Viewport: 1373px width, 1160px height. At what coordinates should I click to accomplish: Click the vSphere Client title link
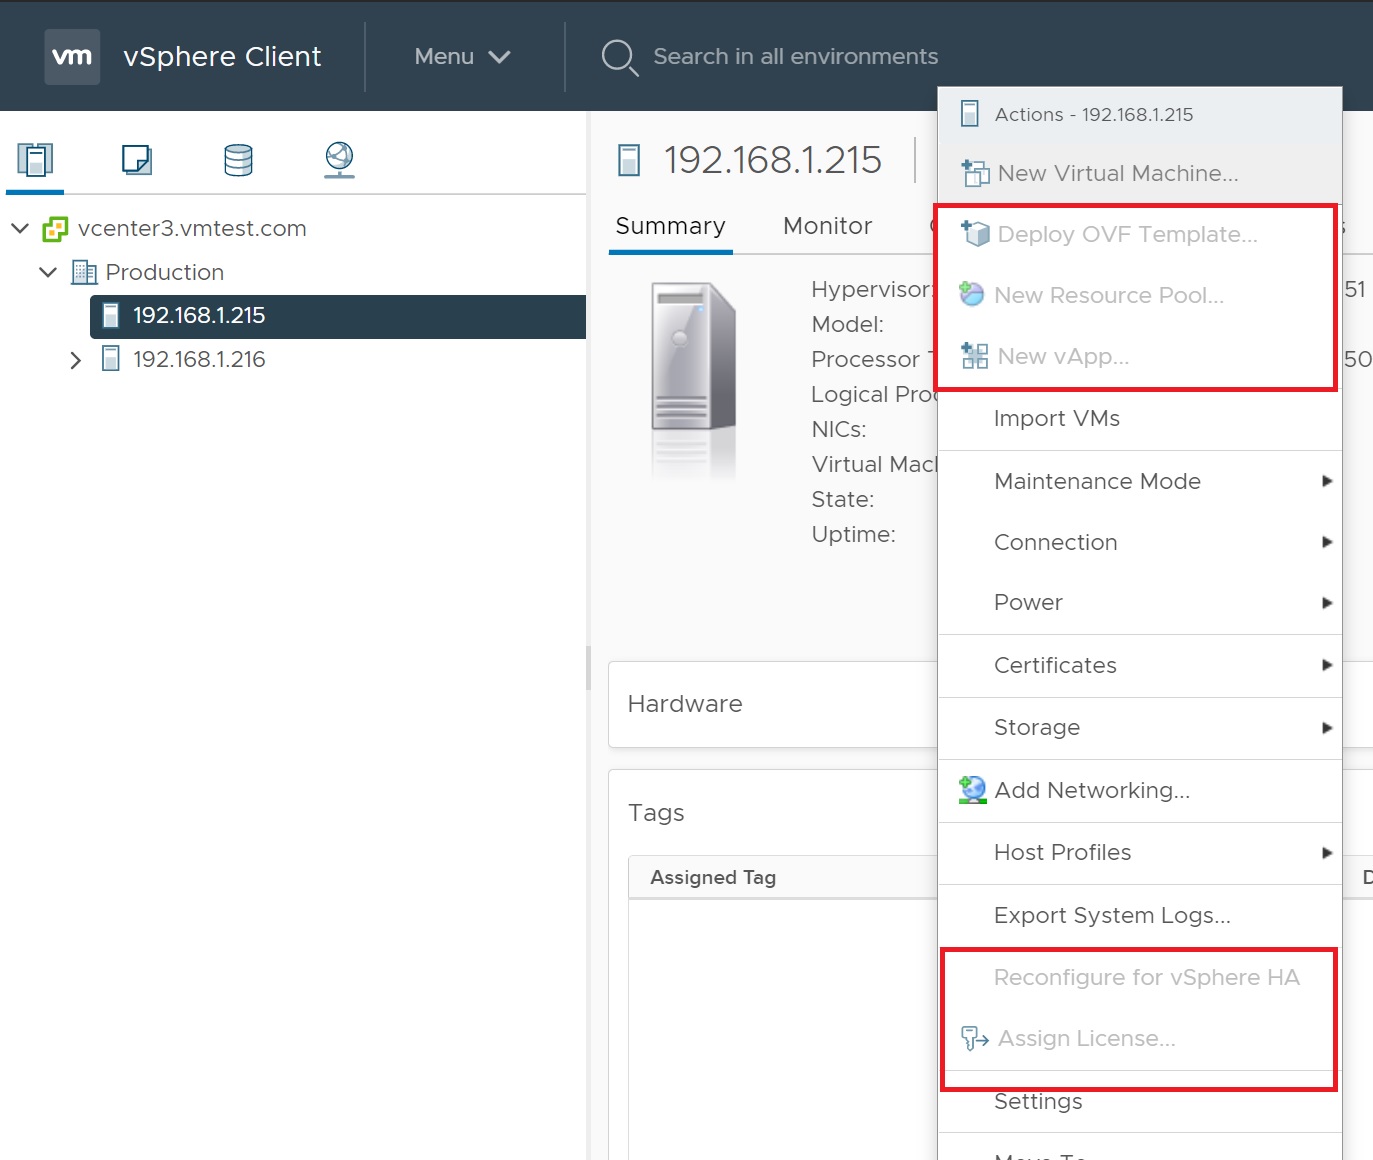click(x=222, y=57)
